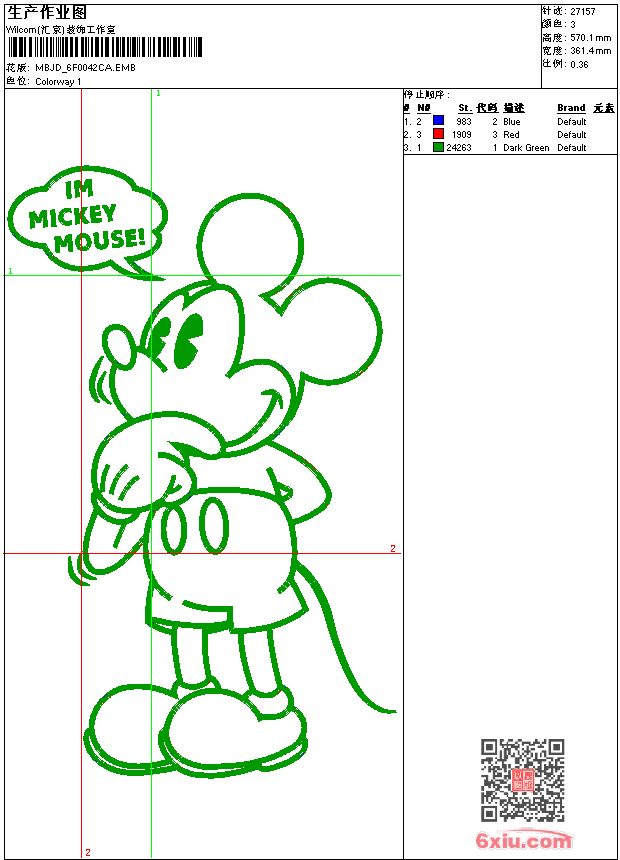Click the QR code image
Image resolution: width=620 pixels, height=860 pixels.
click(x=522, y=780)
